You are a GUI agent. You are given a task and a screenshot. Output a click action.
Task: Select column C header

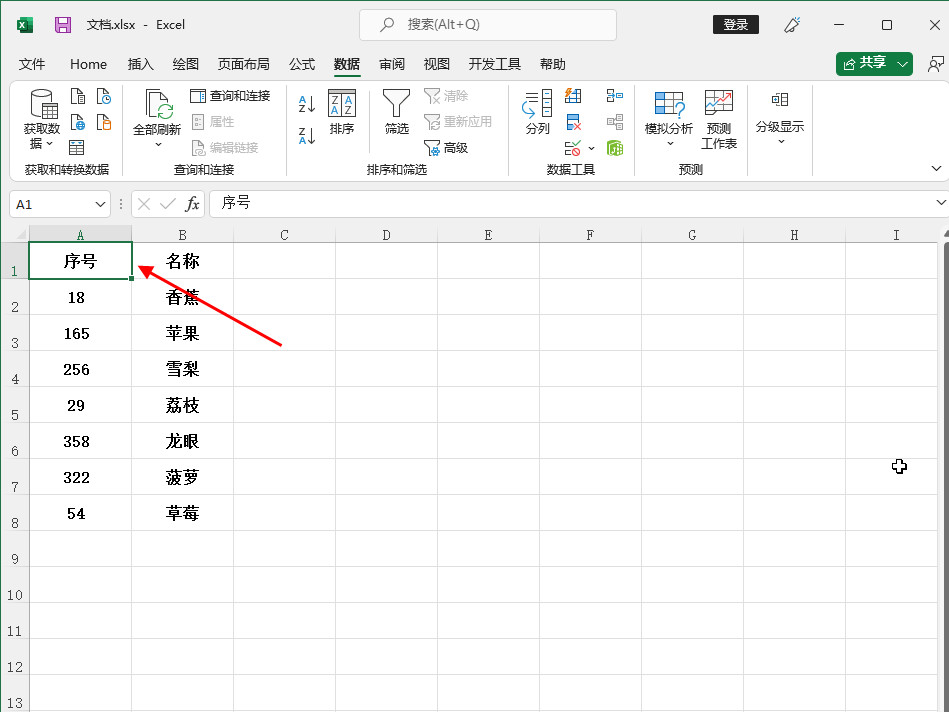(284, 235)
